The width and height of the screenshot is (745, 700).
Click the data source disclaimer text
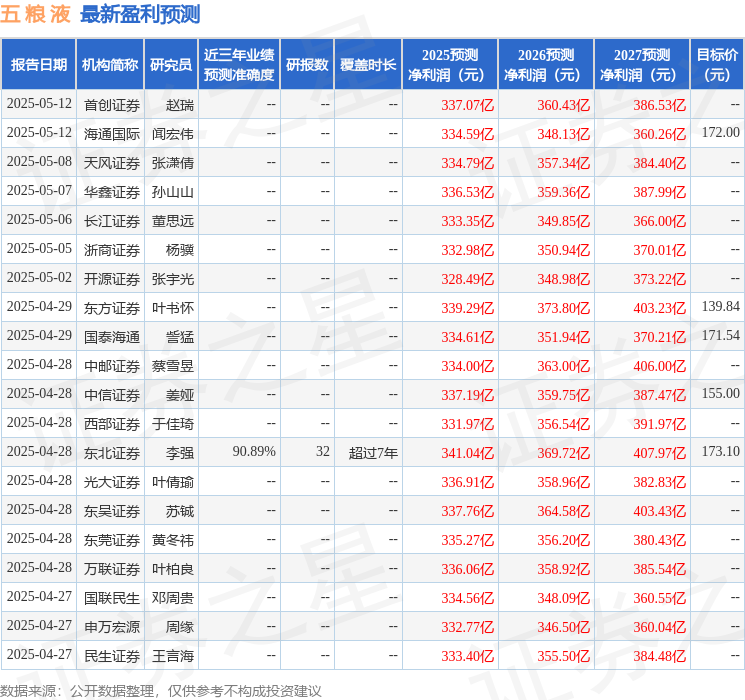[x=161, y=690]
